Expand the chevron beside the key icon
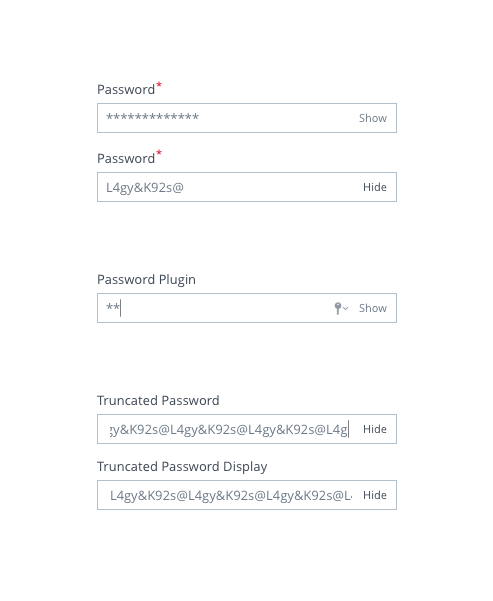The image size is (493, 601). tap(346, 308)
